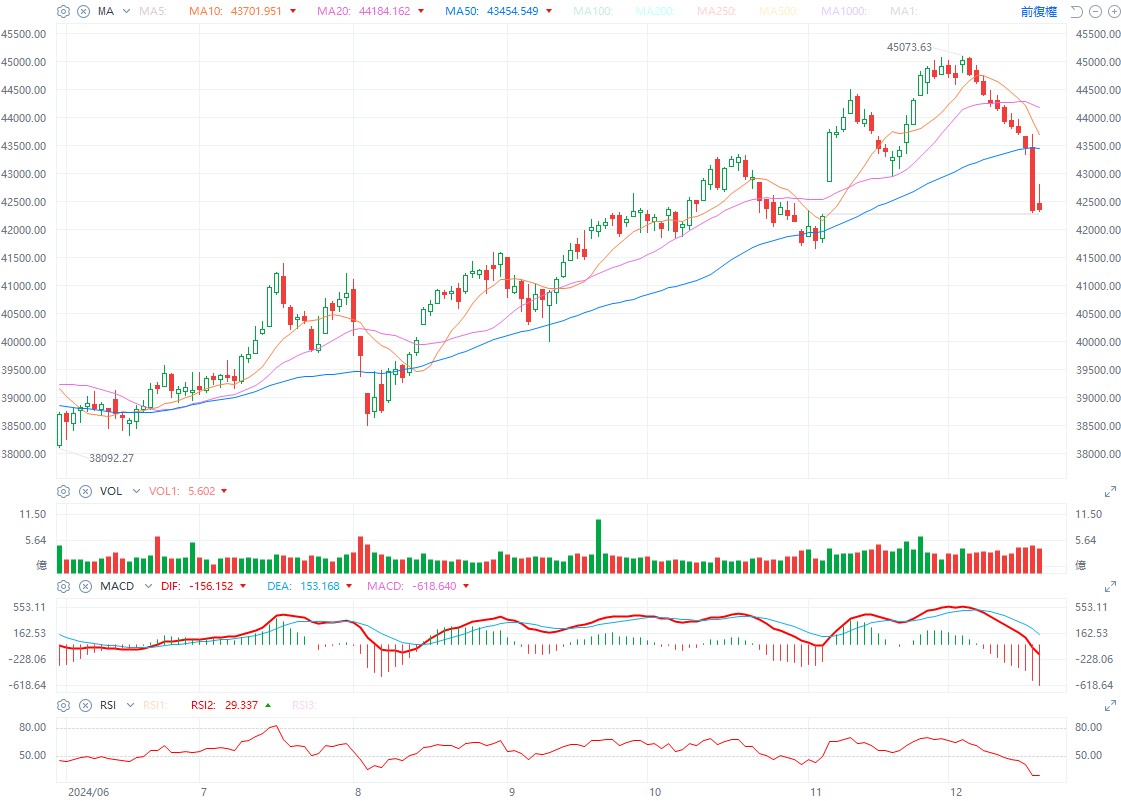Toggle the MA10 line label
This screenshot has width=1121, height=801.
pyautogui.click(x=207, y=11)
